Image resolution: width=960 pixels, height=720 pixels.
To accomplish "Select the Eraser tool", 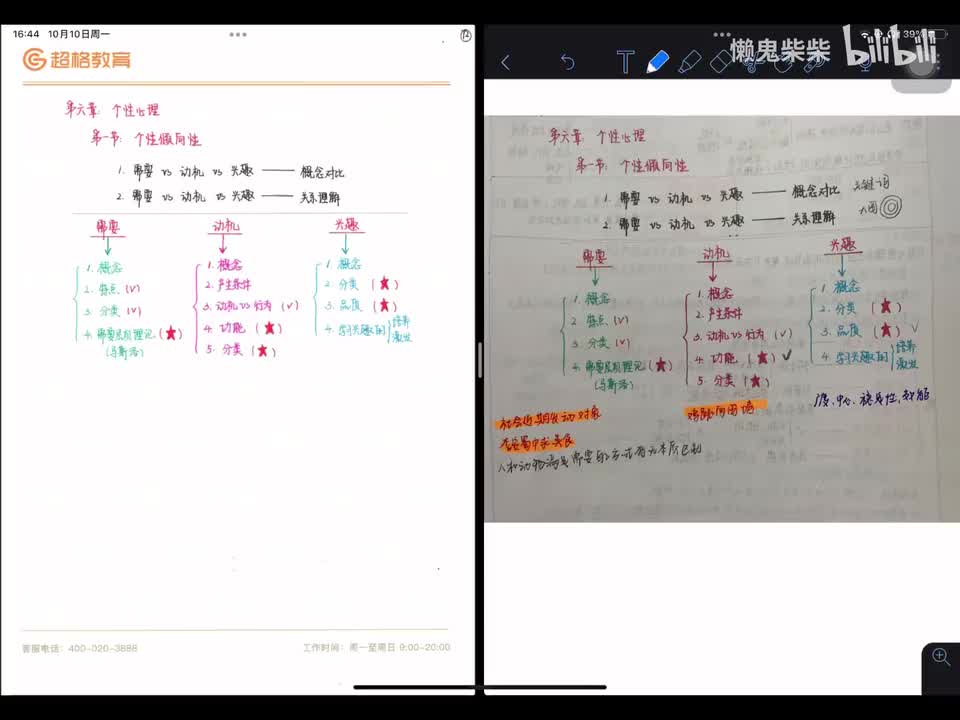I will (x=720, y=62).
